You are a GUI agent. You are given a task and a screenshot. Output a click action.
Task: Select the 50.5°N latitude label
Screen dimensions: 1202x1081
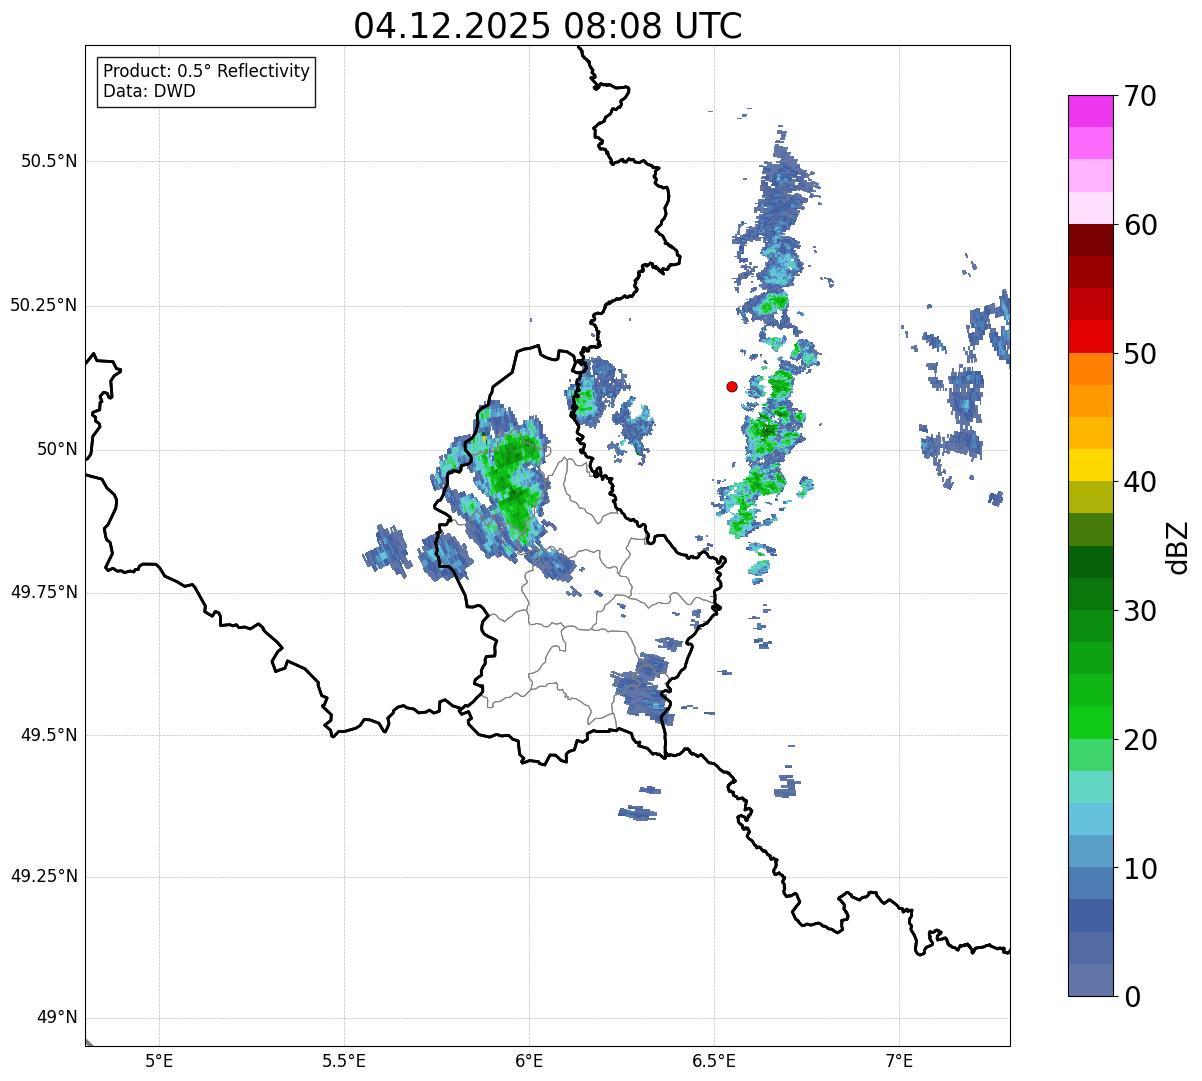click(x=49, y=162)
